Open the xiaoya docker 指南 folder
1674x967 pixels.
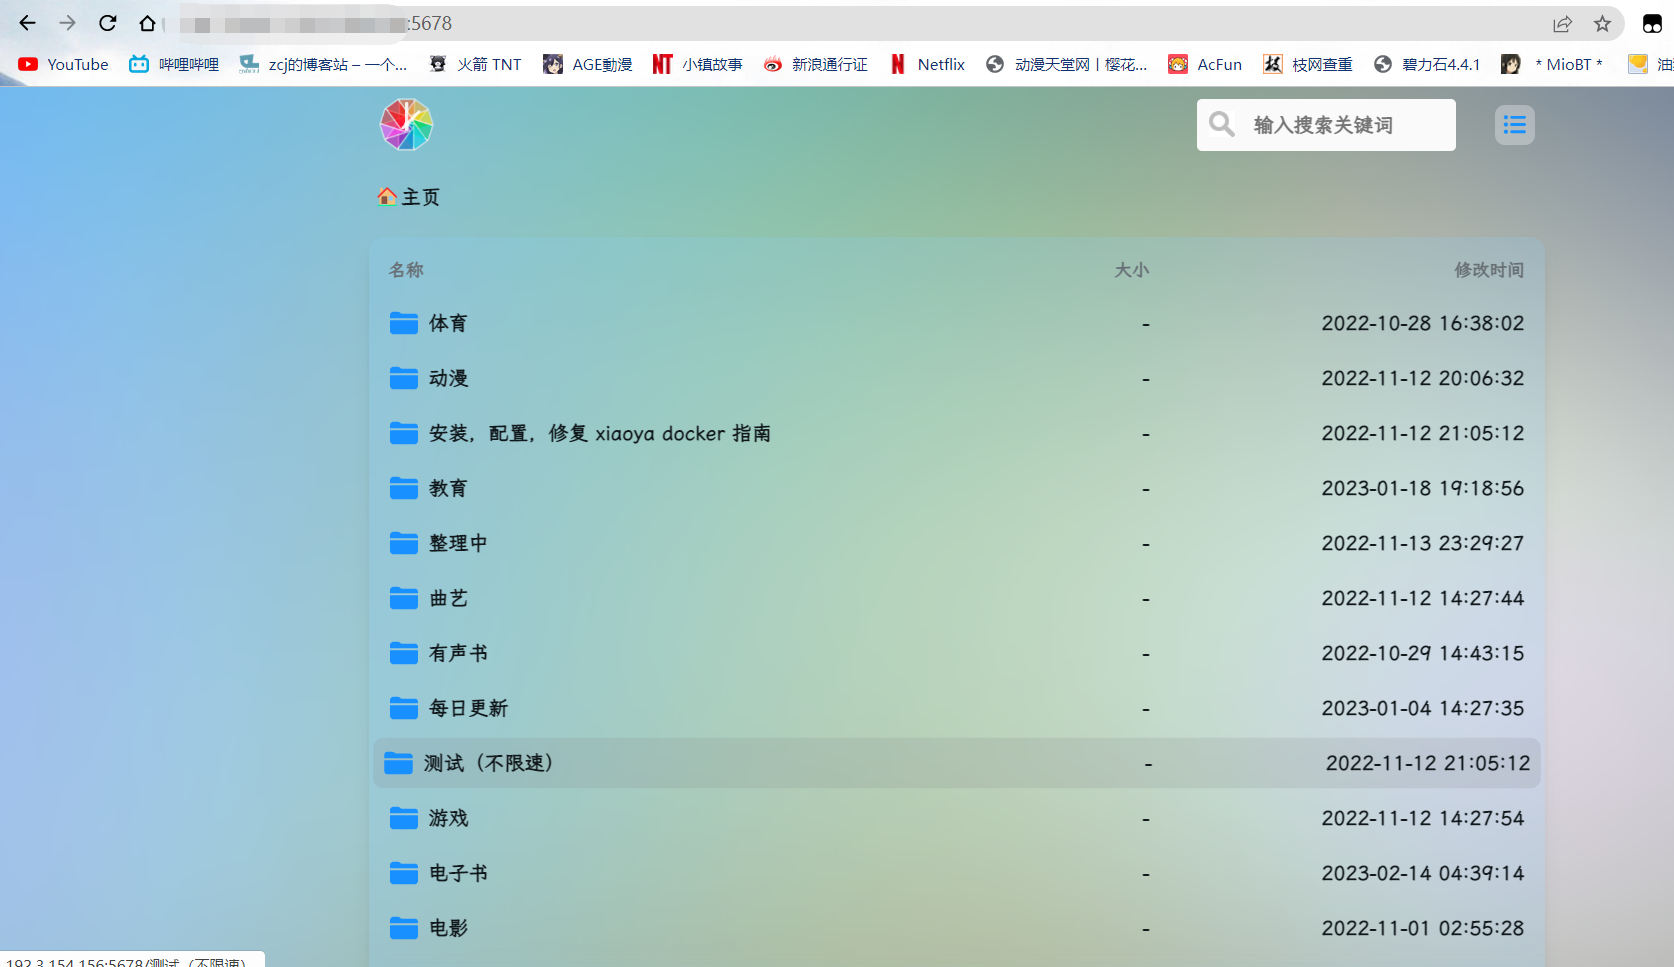[x=599, y=433]
